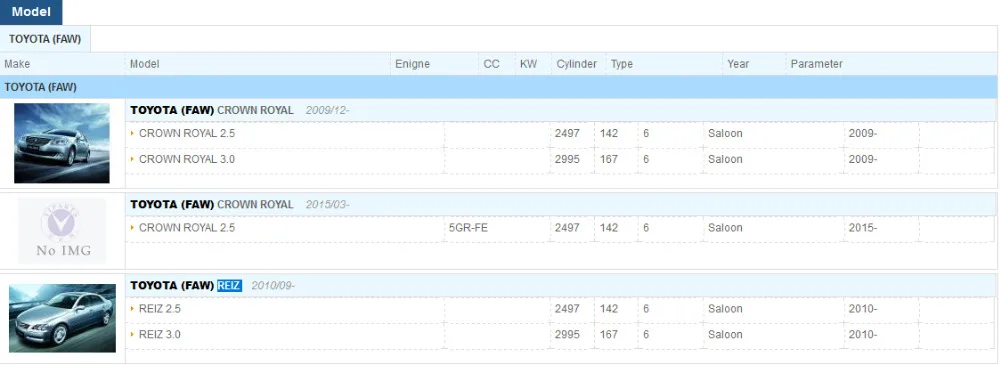Click the CC column header
1000x365 pixels.
point(492,64)
